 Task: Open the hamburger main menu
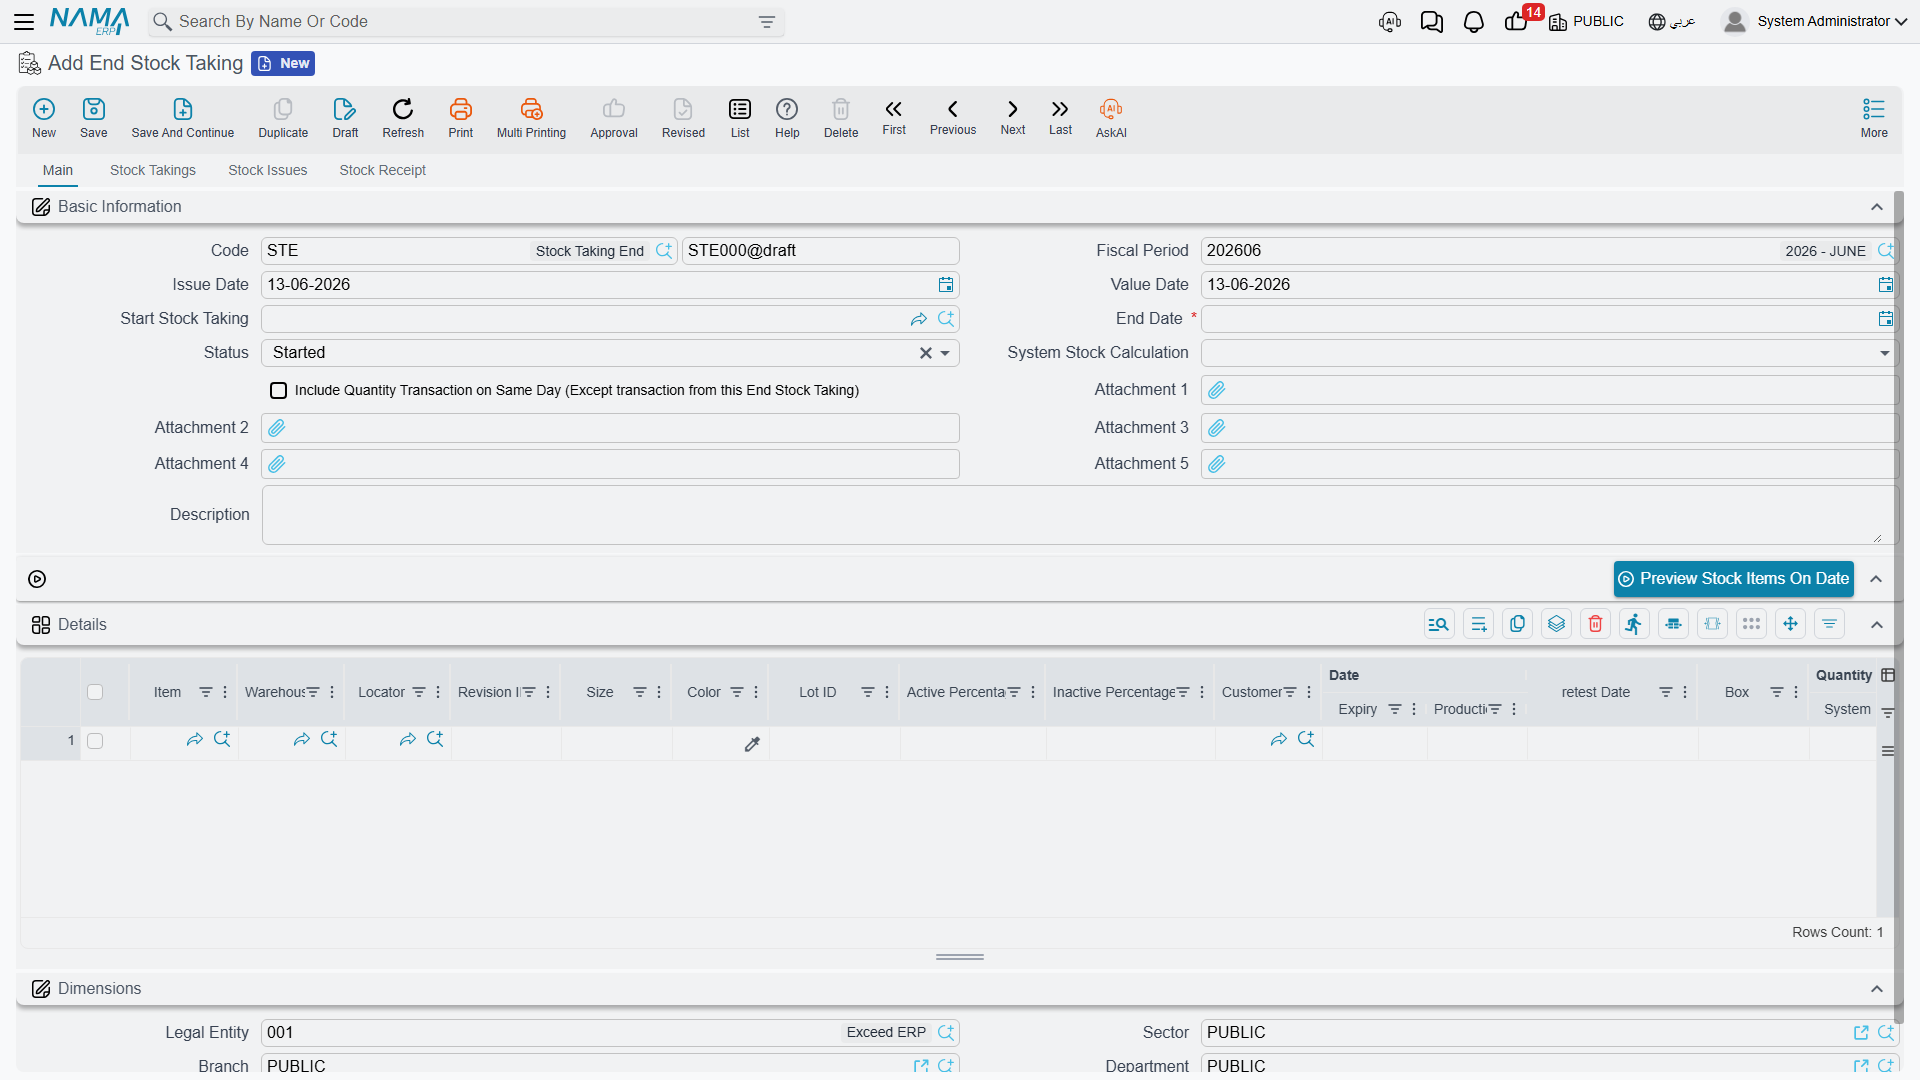[24, 21]
